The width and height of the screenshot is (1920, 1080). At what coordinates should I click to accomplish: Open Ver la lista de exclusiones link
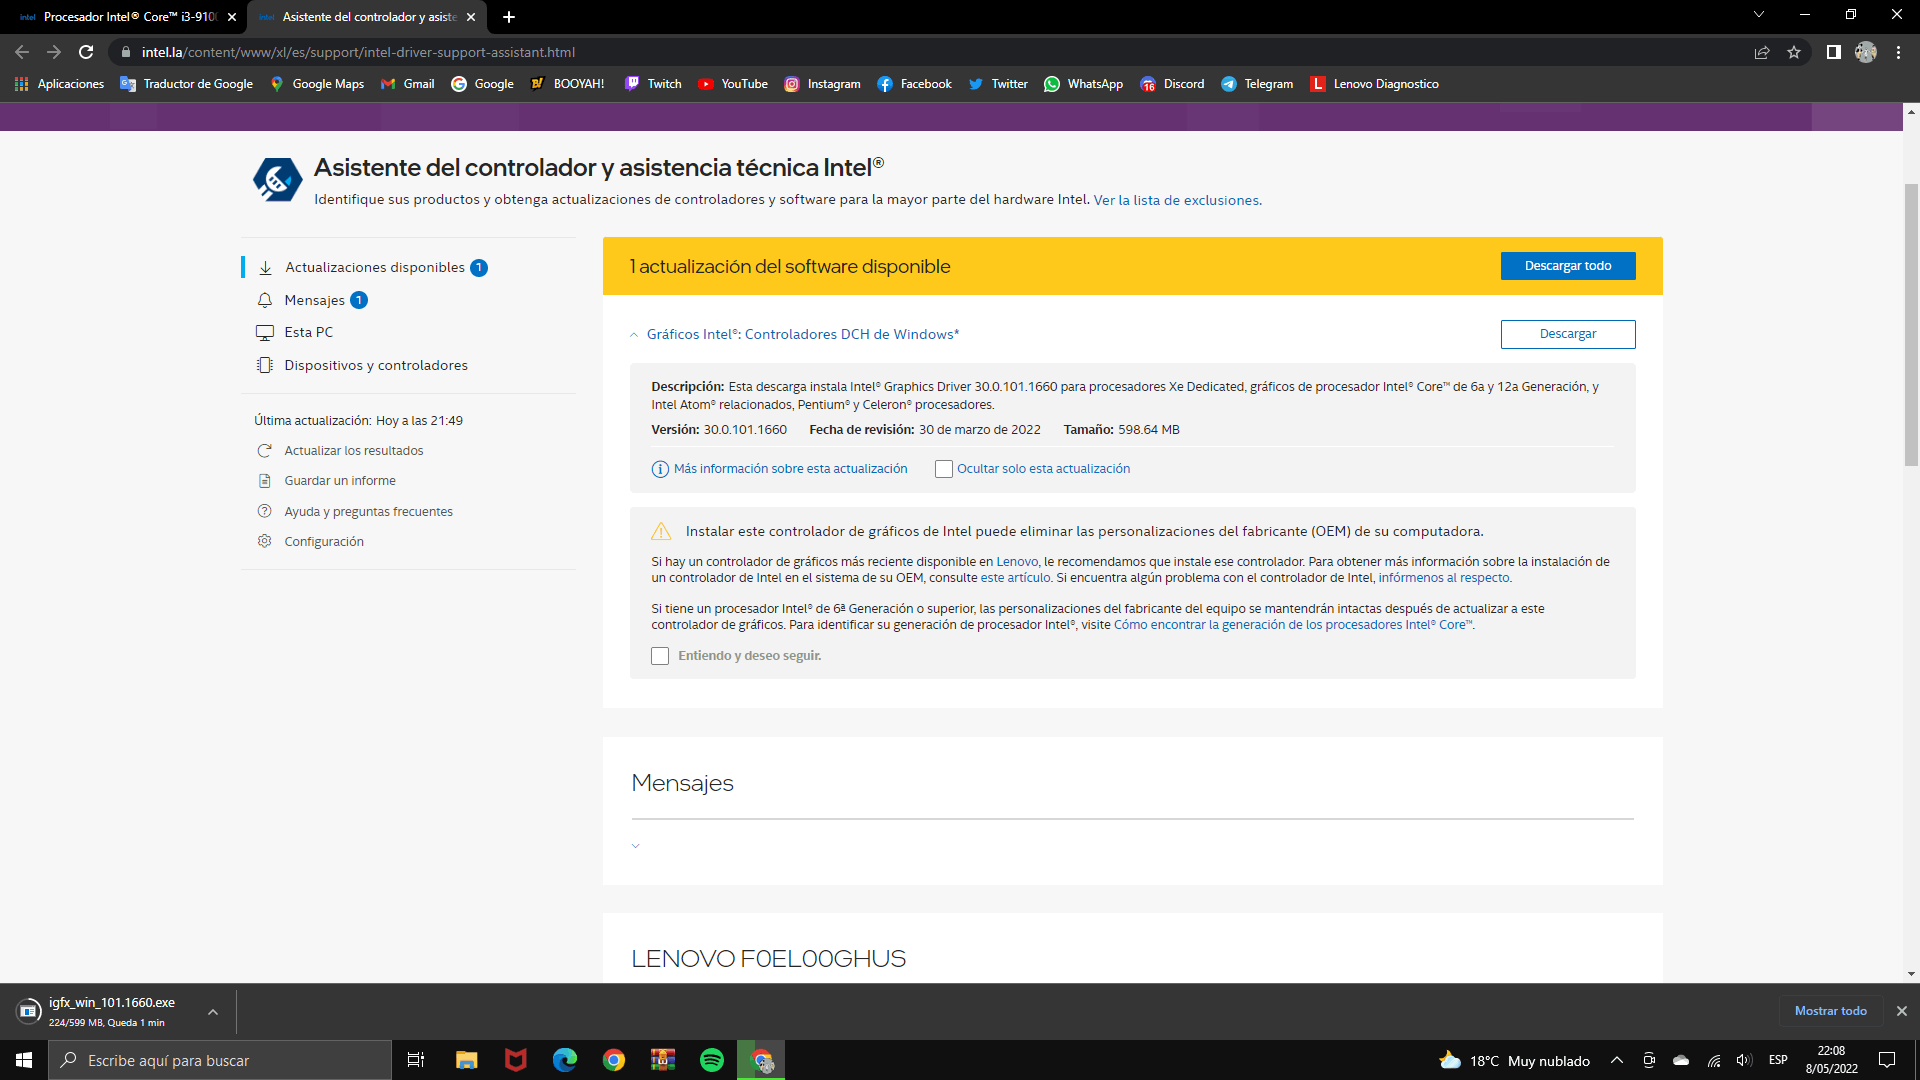(1176, 200)
